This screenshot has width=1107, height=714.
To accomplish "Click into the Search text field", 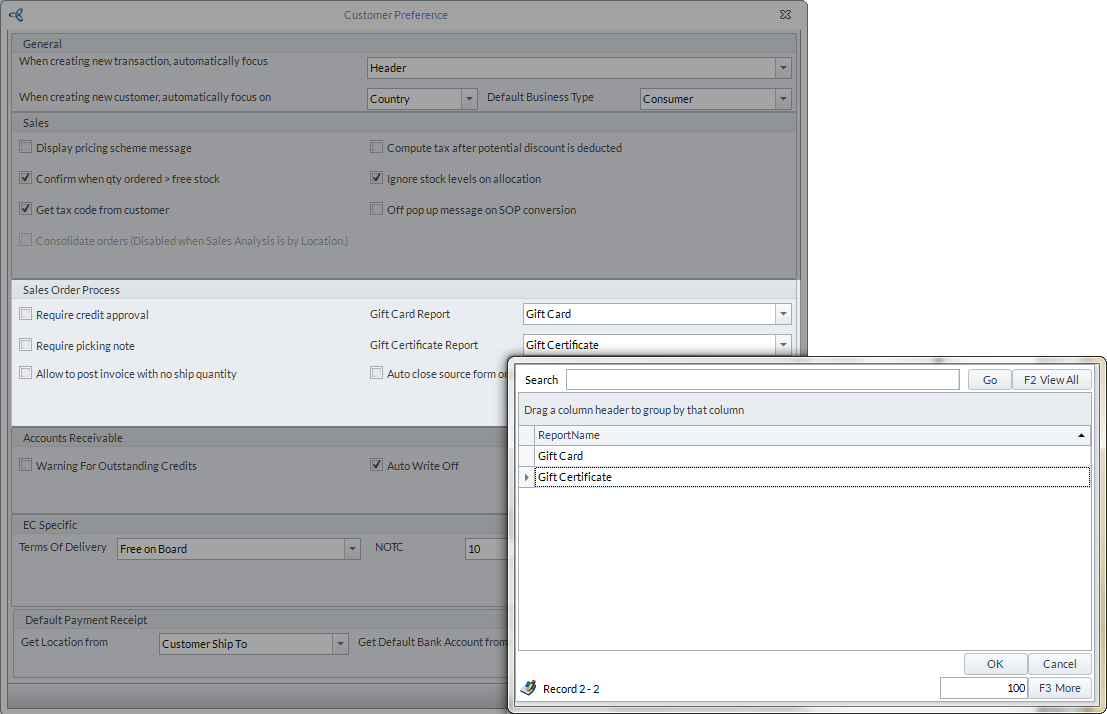I will click(x=762, y=380).
